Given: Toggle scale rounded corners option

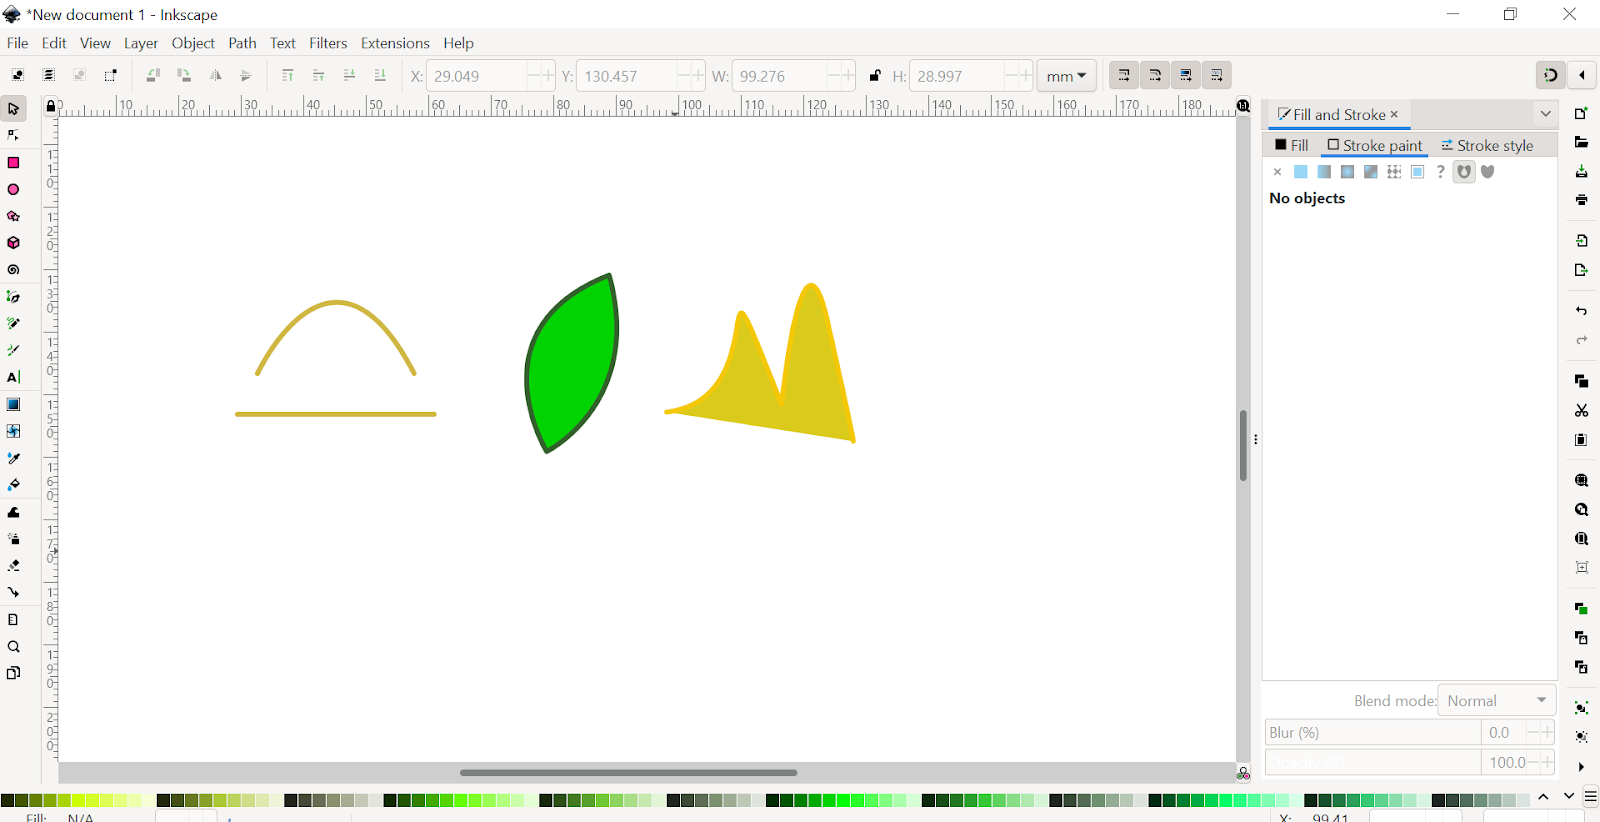Looking at the screenshot, I should [x=1155, y=76].
